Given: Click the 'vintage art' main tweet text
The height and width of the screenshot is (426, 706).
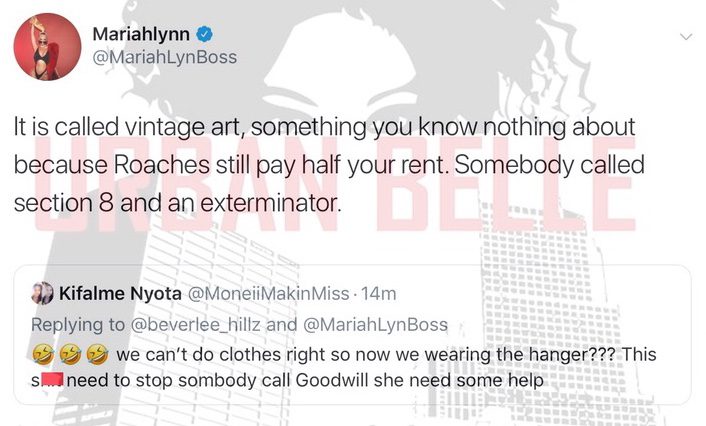Looking at the screenshot, I should point(182,127).
